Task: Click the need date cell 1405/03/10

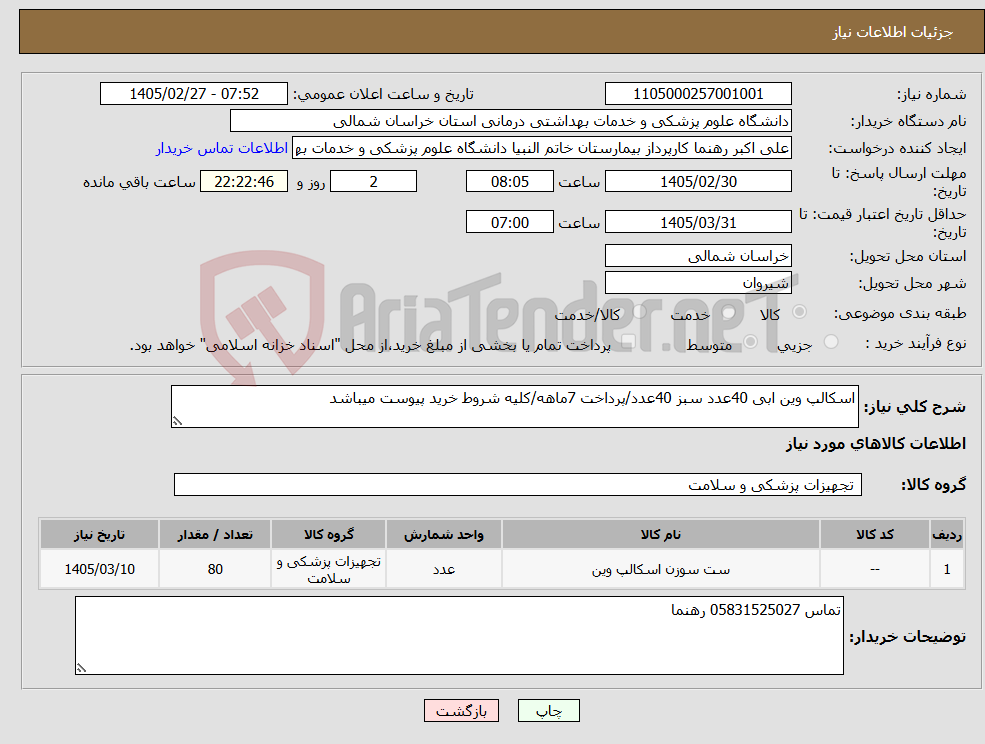Action: coord(99,569)
